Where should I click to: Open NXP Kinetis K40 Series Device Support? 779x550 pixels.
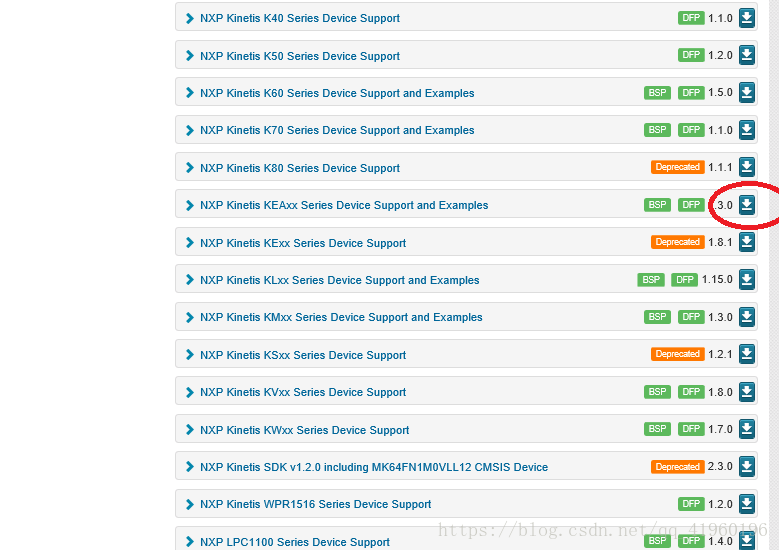click(300, 18)
